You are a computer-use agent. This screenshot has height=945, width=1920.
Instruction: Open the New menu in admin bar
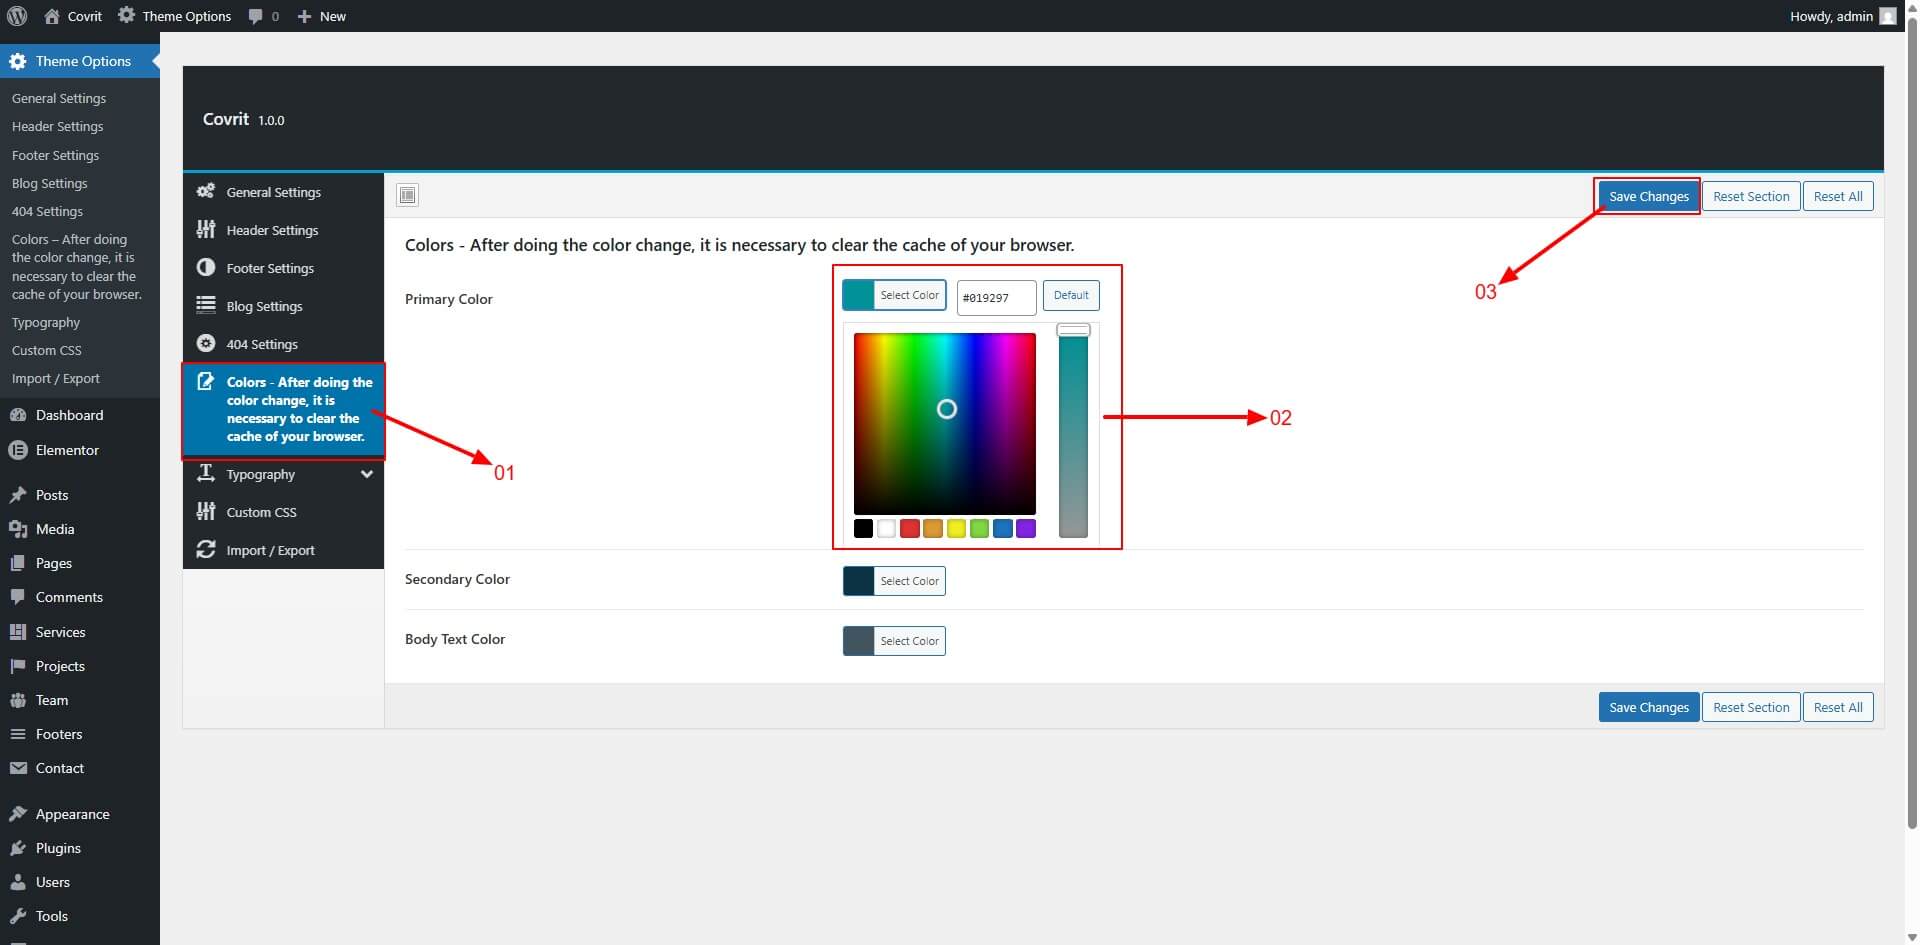coord(322,16)
